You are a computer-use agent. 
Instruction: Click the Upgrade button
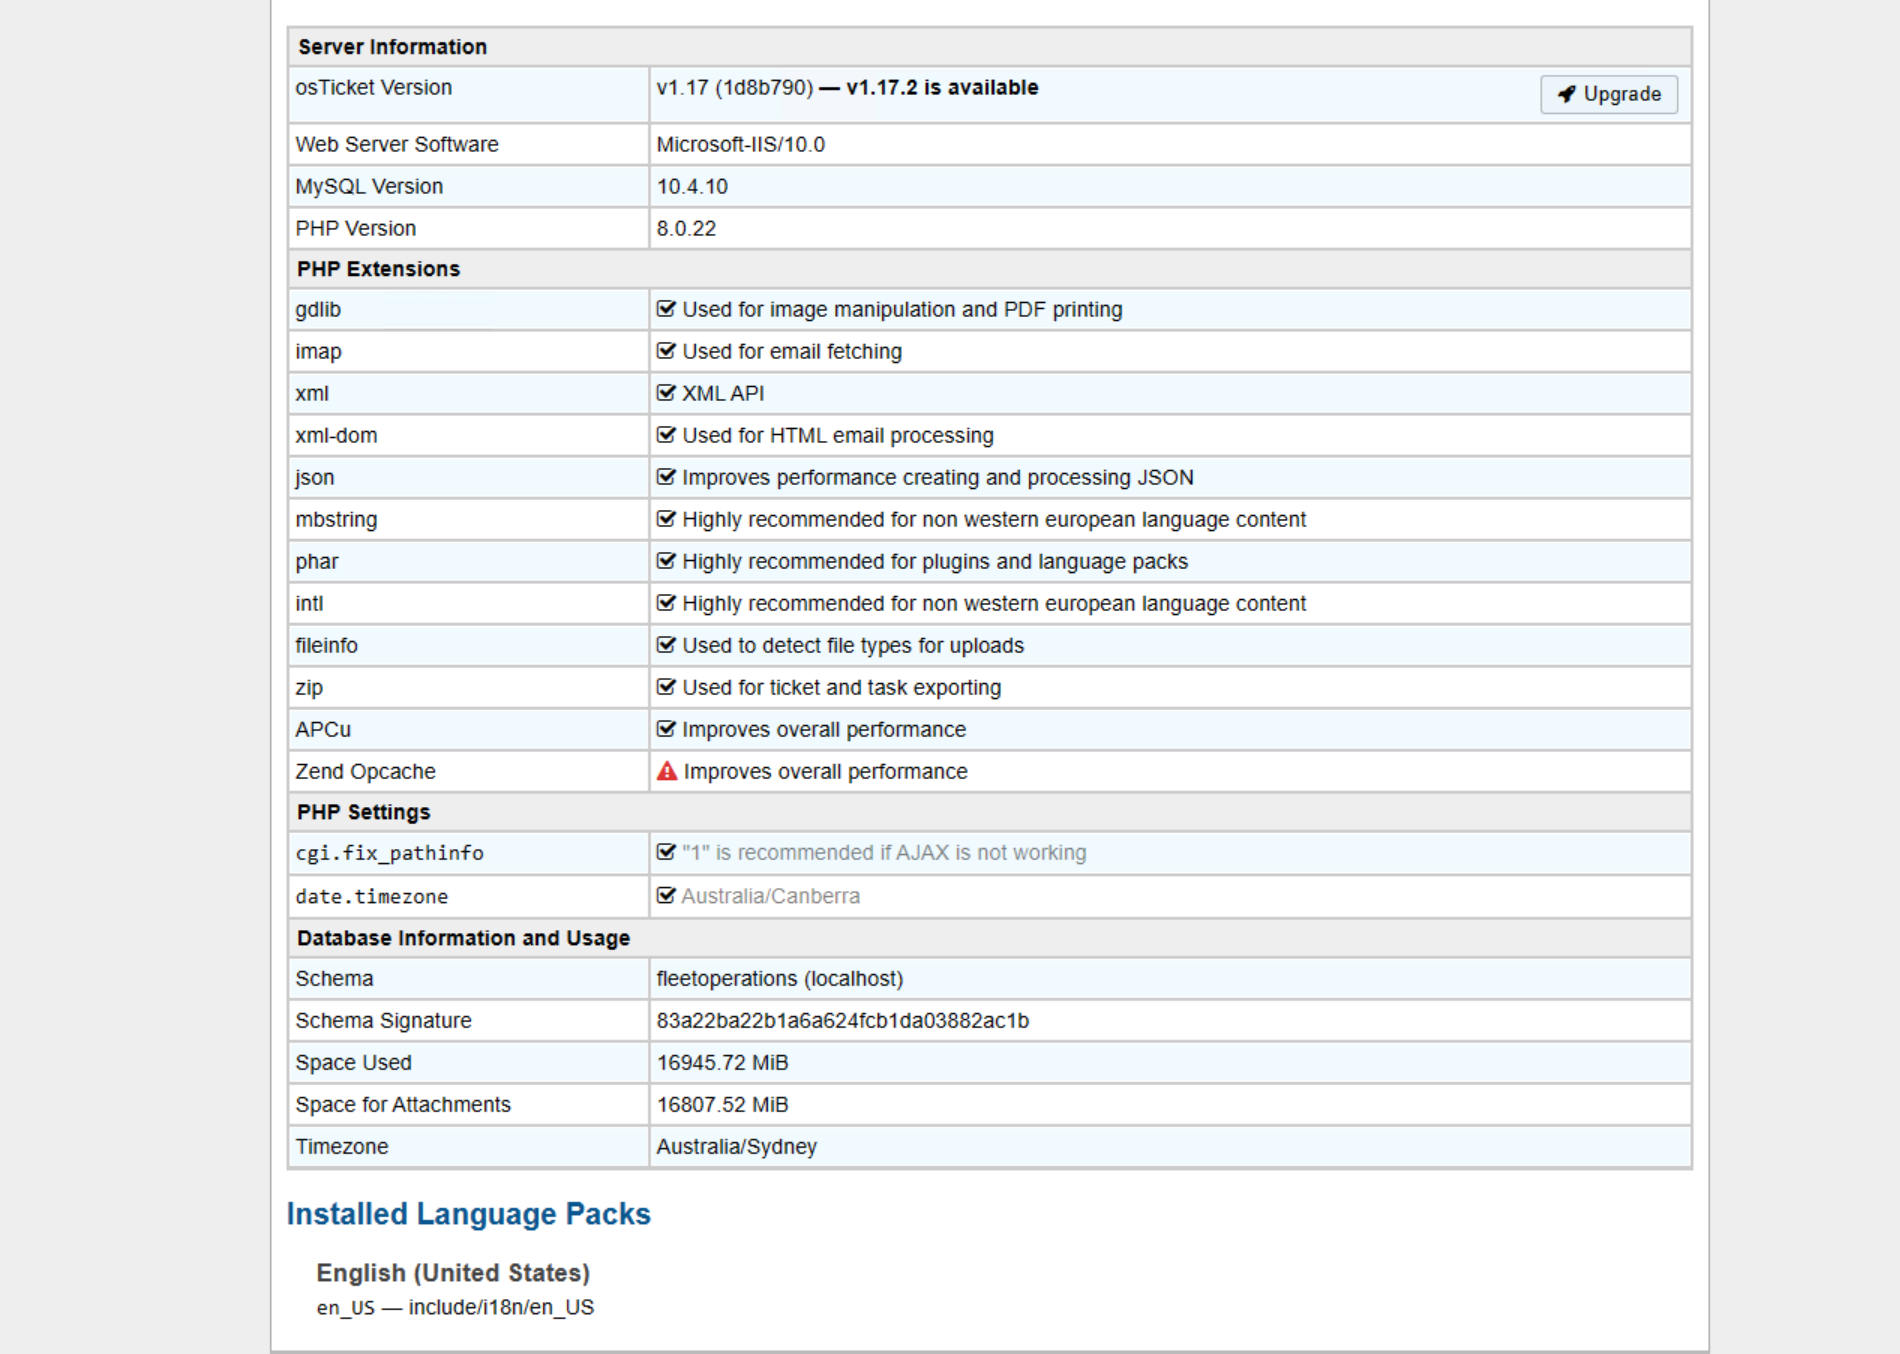tap(1608, 94)
